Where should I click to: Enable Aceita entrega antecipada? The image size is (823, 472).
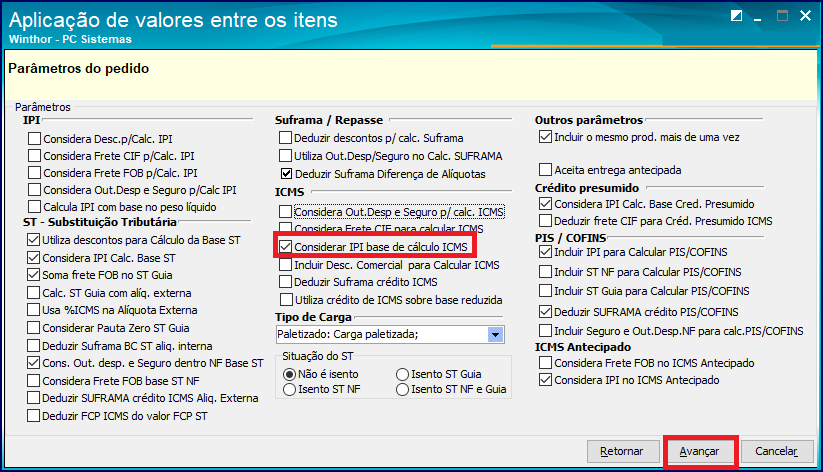[545, 170]
